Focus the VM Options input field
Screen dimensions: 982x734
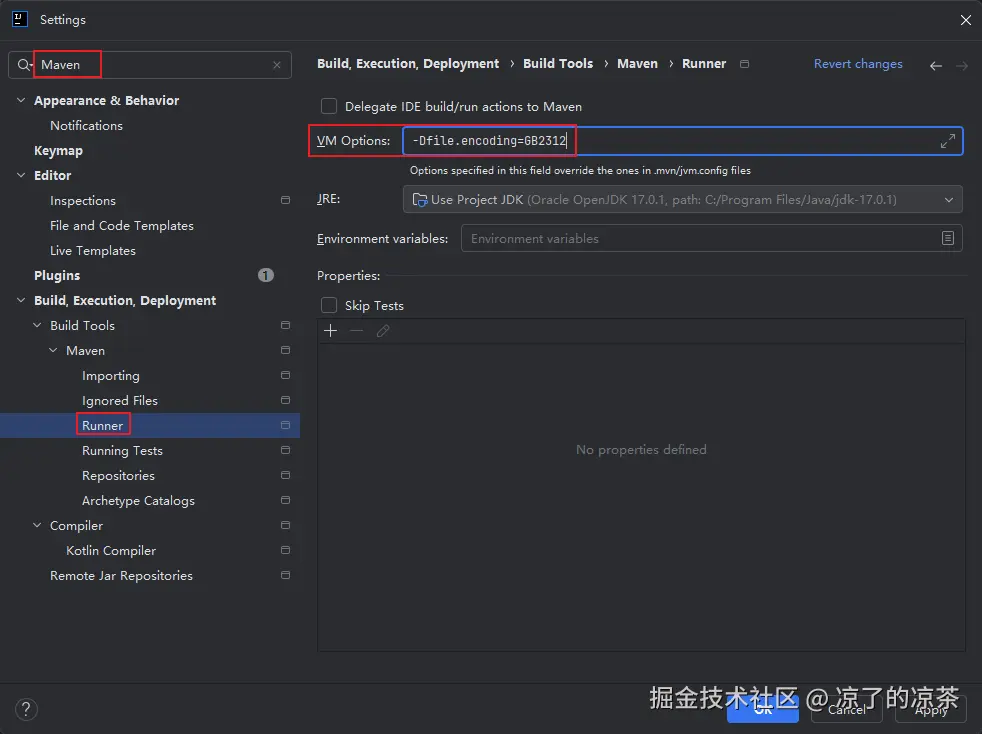pyautogui.click(x=683, y=141)
